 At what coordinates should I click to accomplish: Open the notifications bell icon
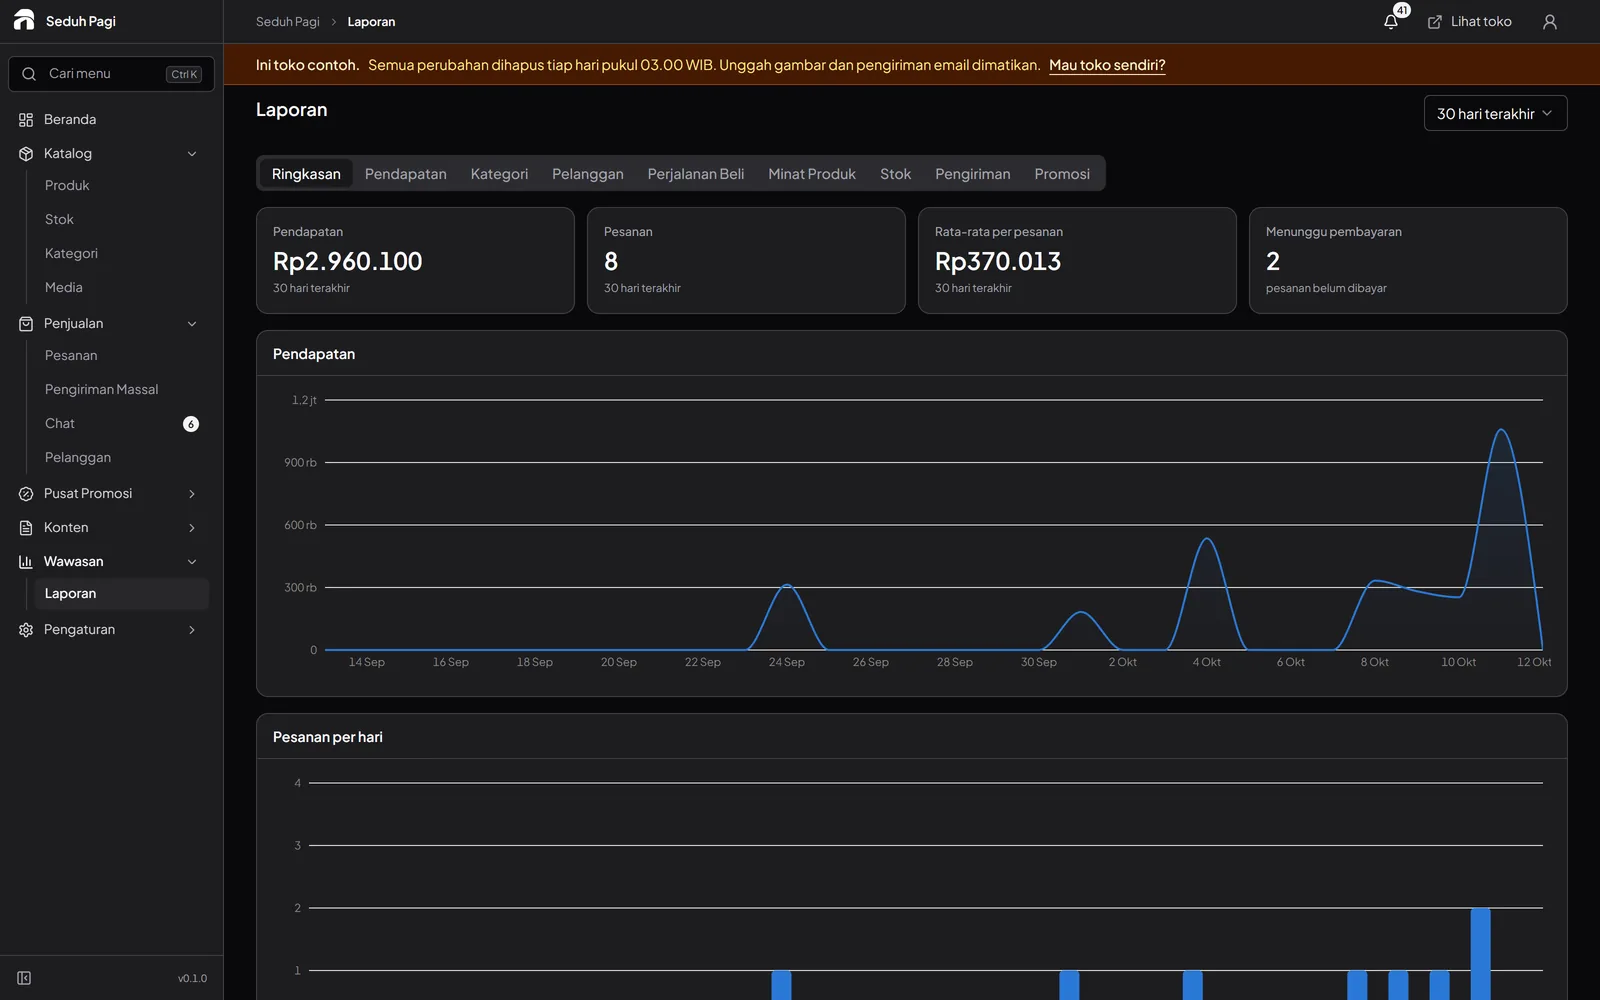(x=1391, y=22)
